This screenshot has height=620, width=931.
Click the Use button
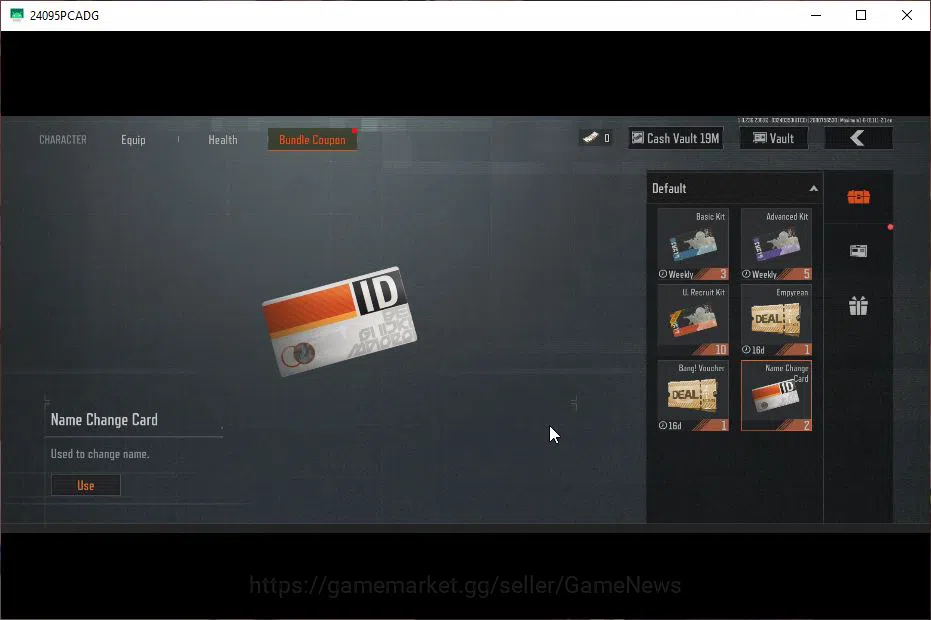[86, 485]
